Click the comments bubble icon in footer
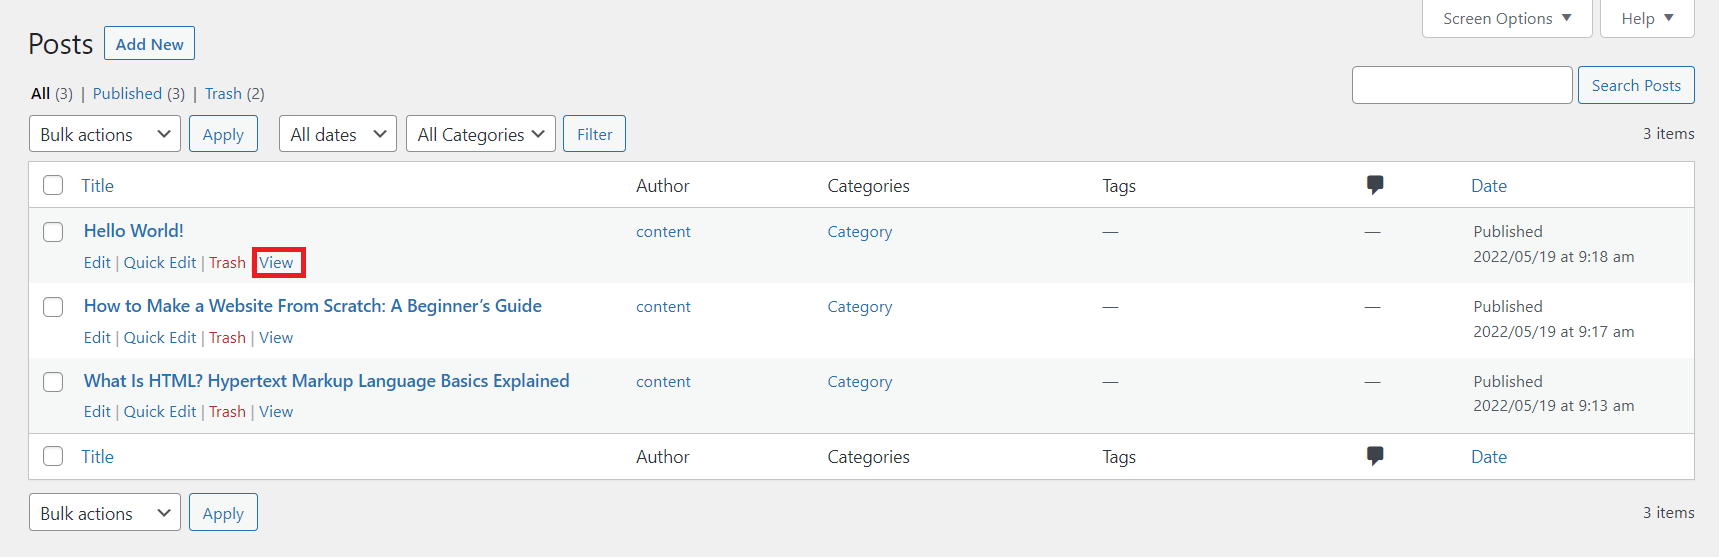 (x=1375, y=456)
